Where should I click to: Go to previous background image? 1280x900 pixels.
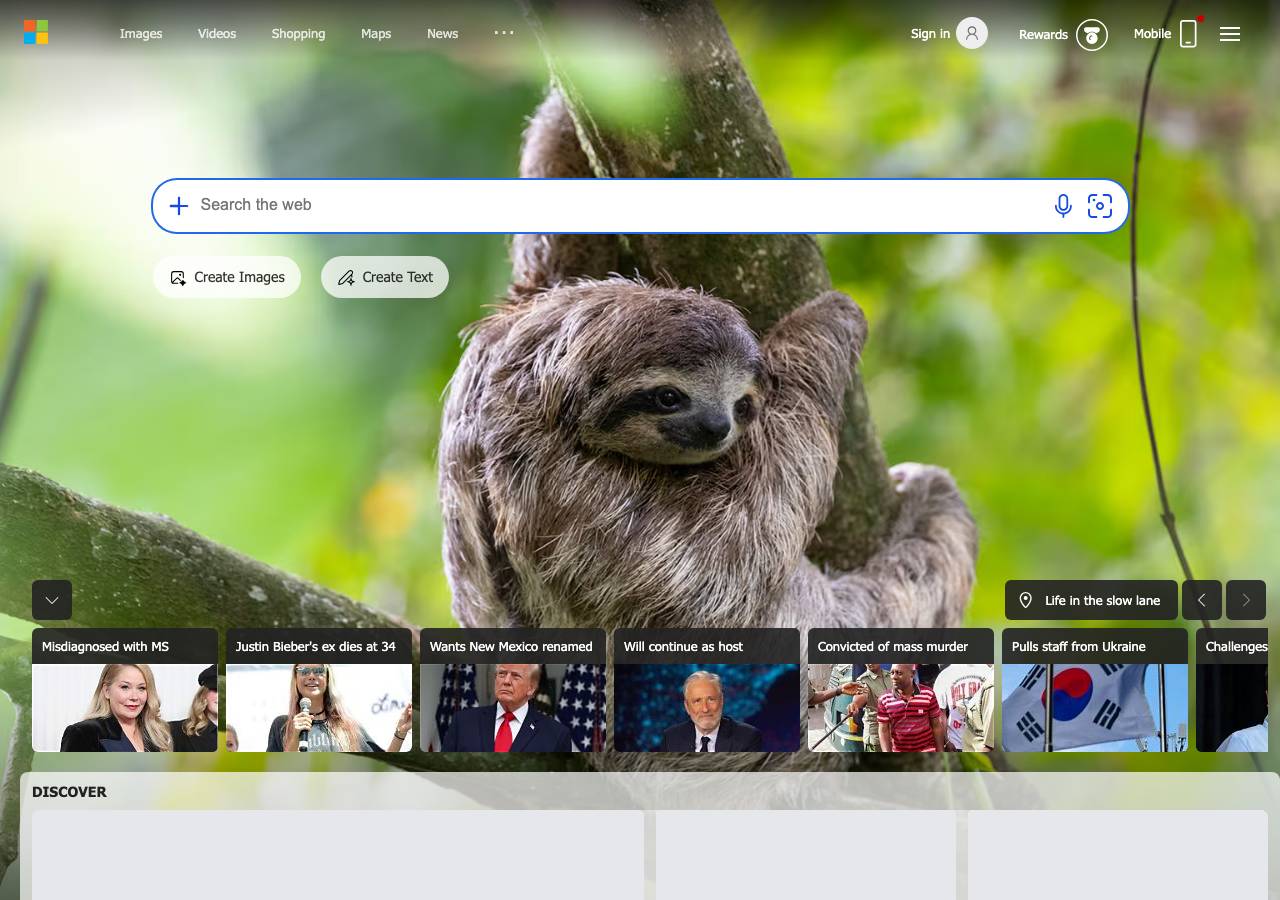(1202, 600)
